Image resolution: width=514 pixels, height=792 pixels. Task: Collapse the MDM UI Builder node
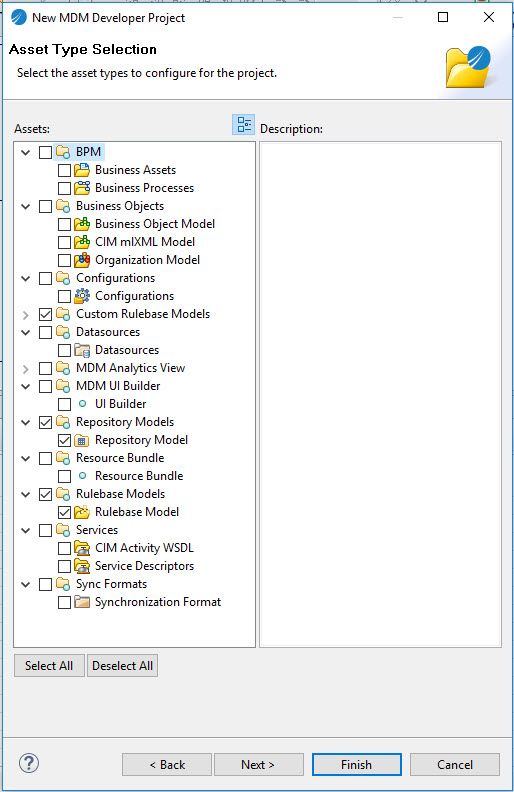(26, 386)
